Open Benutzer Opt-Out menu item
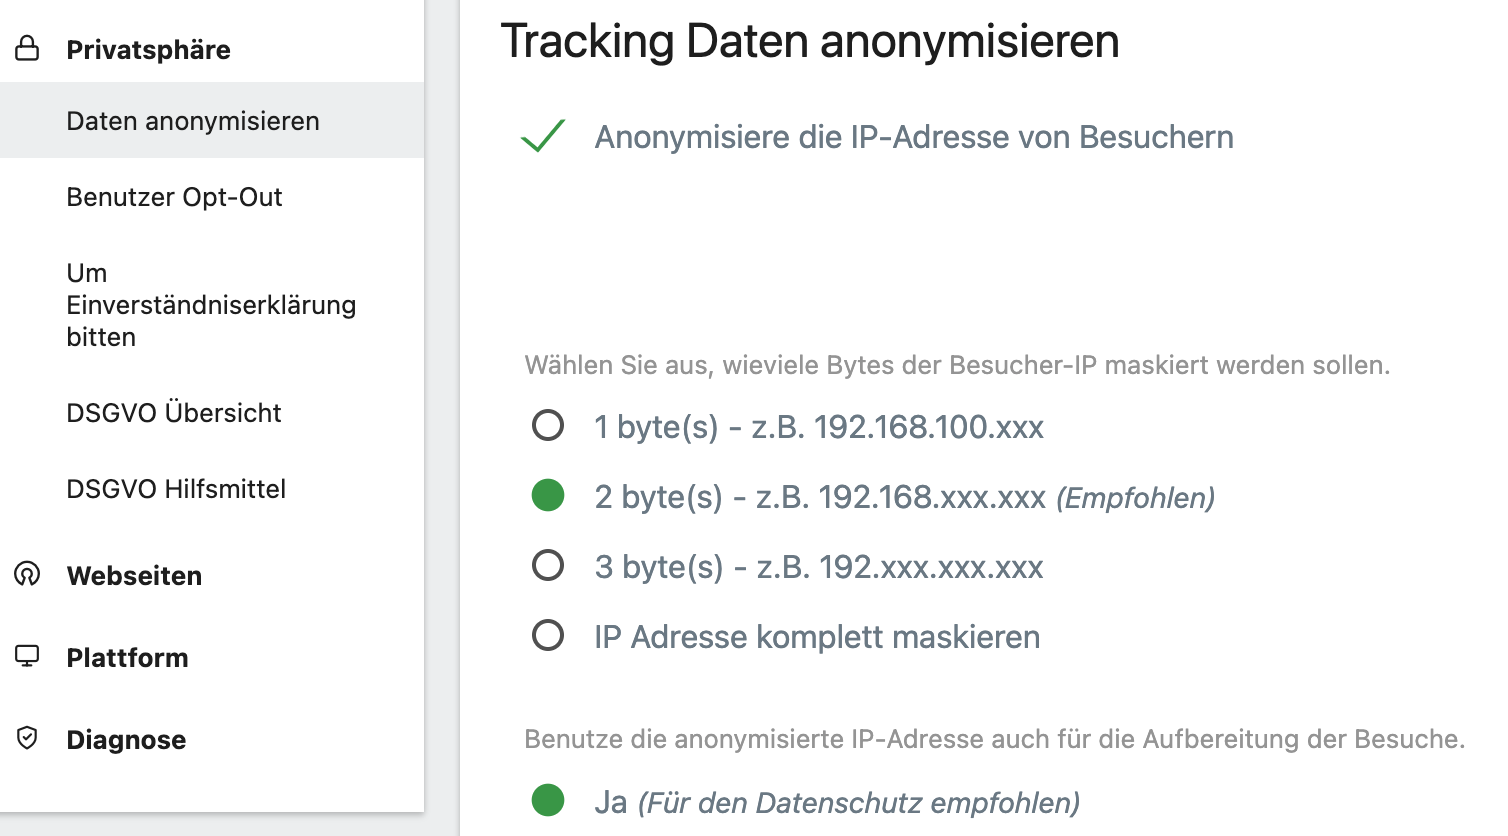 (x=174, y=197)
